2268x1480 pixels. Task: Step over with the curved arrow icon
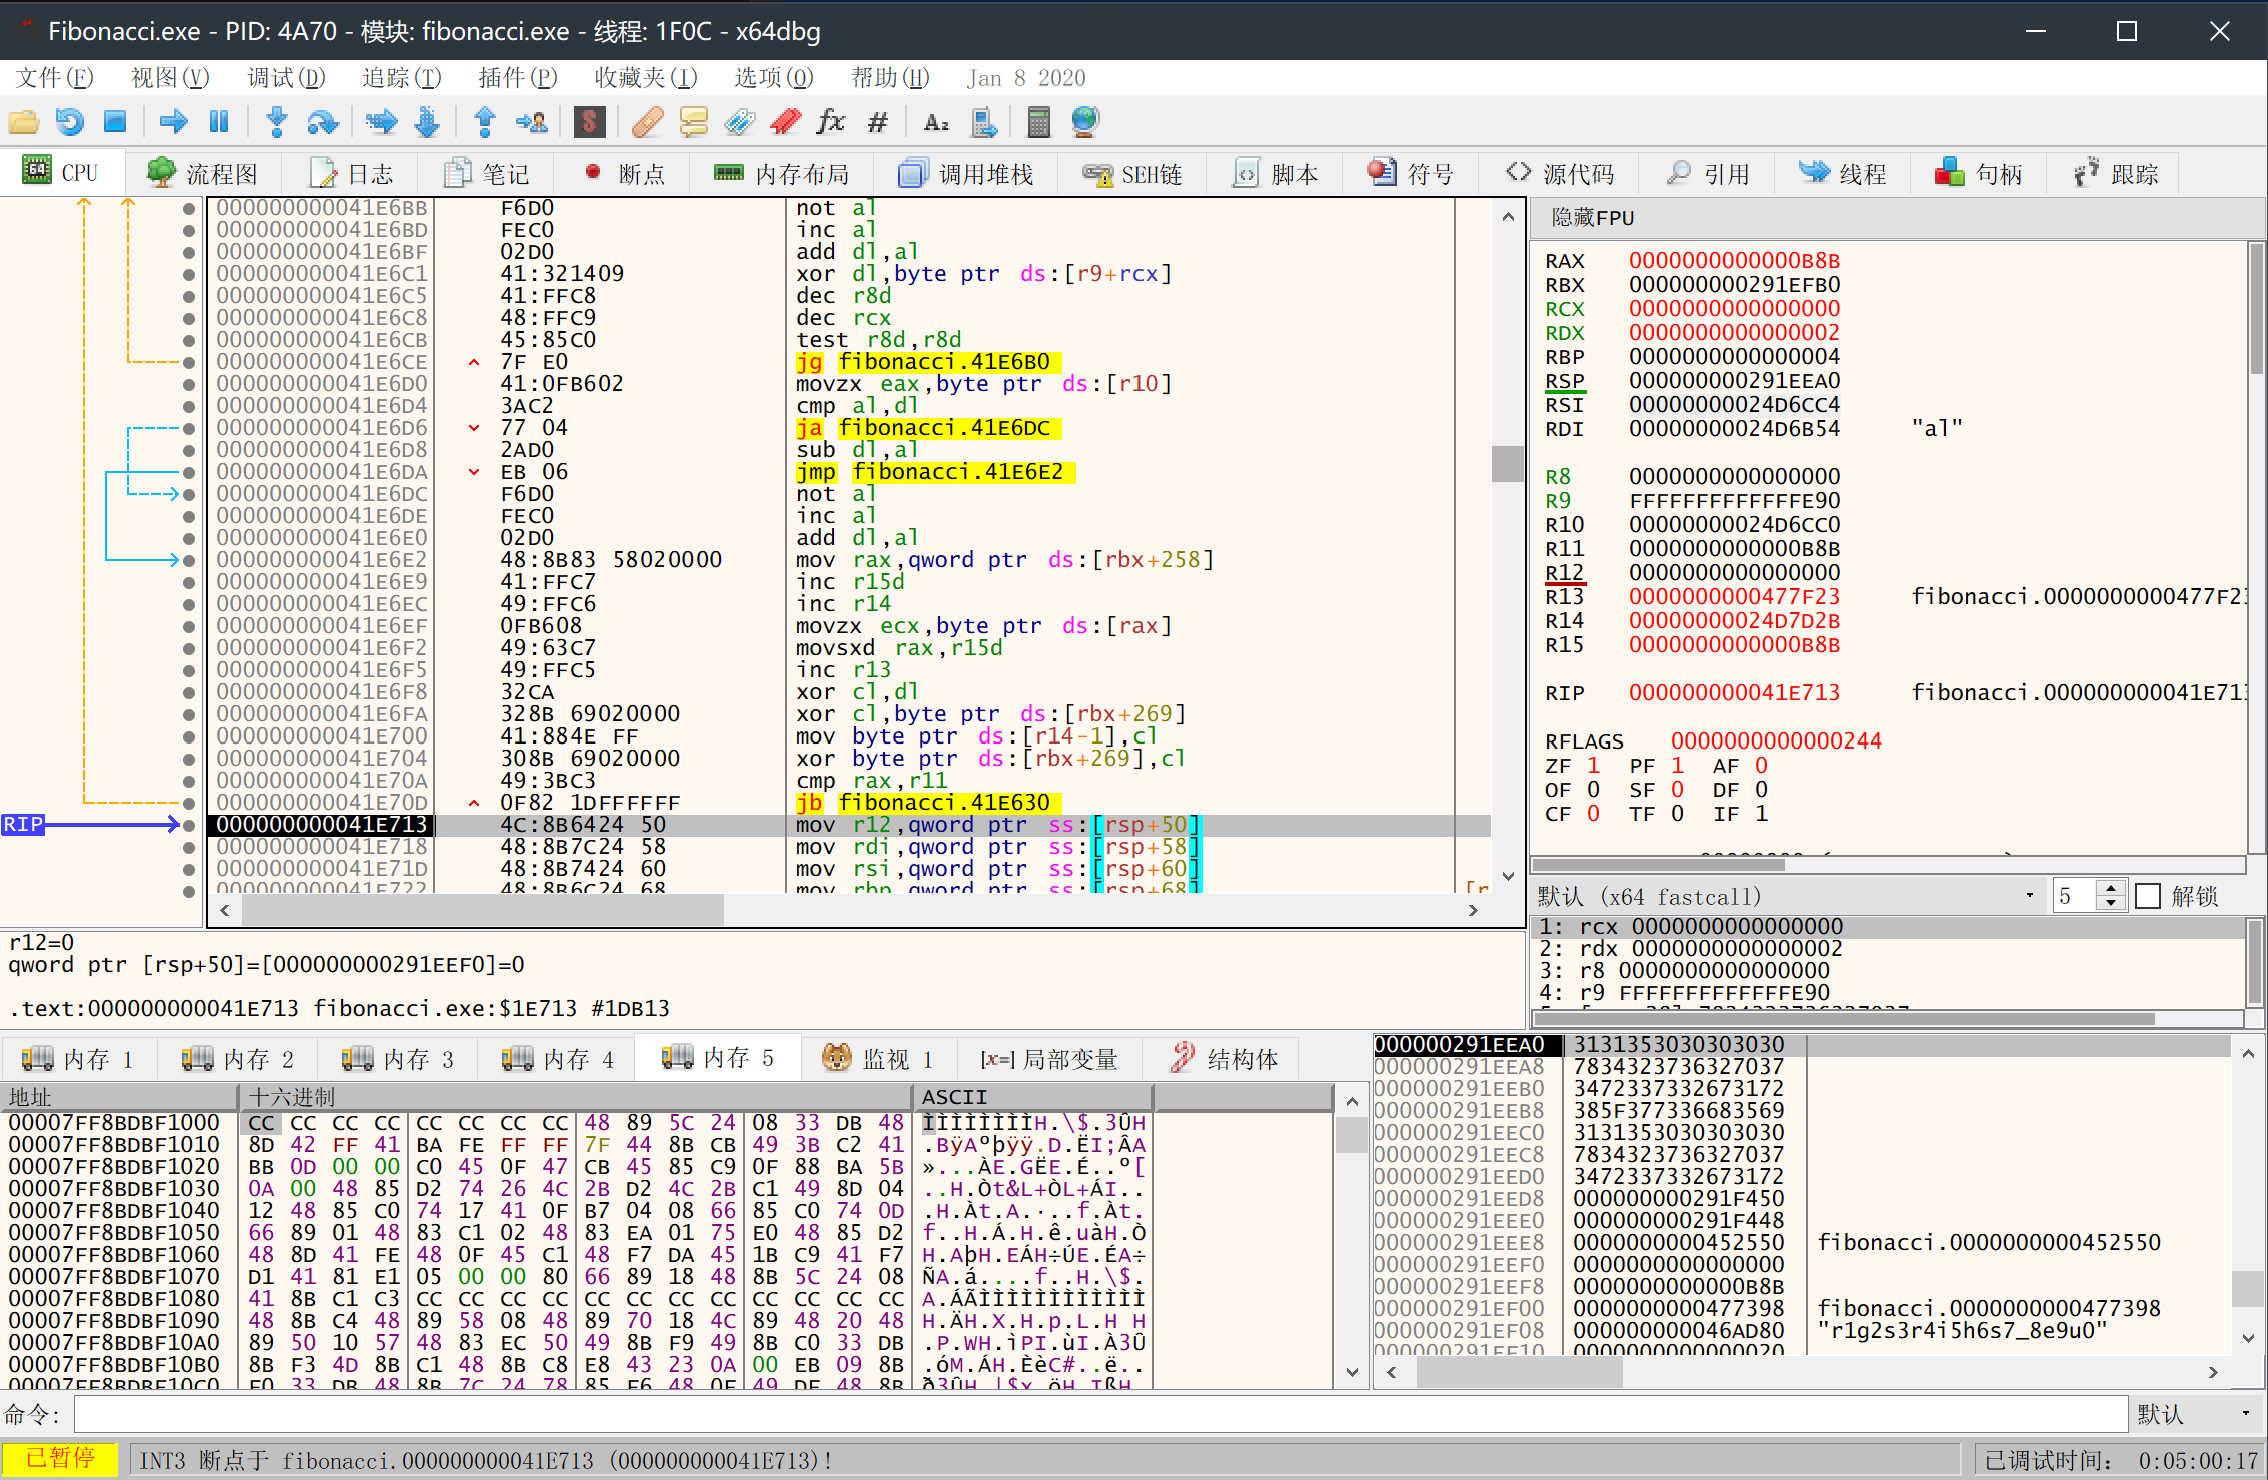(322, 122)
